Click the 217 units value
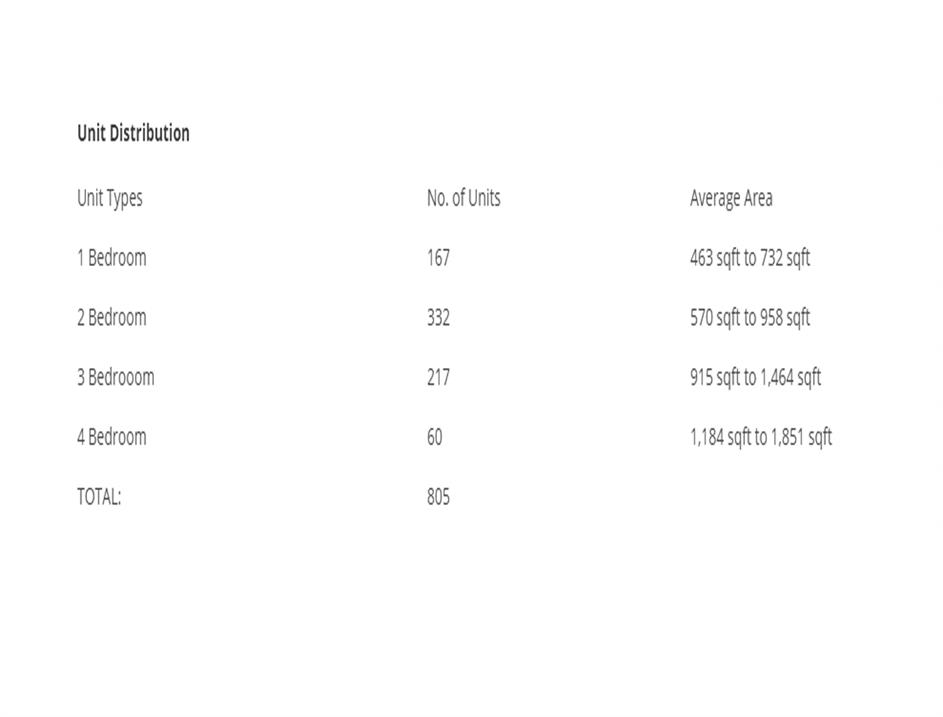 [x=438, y=378]
